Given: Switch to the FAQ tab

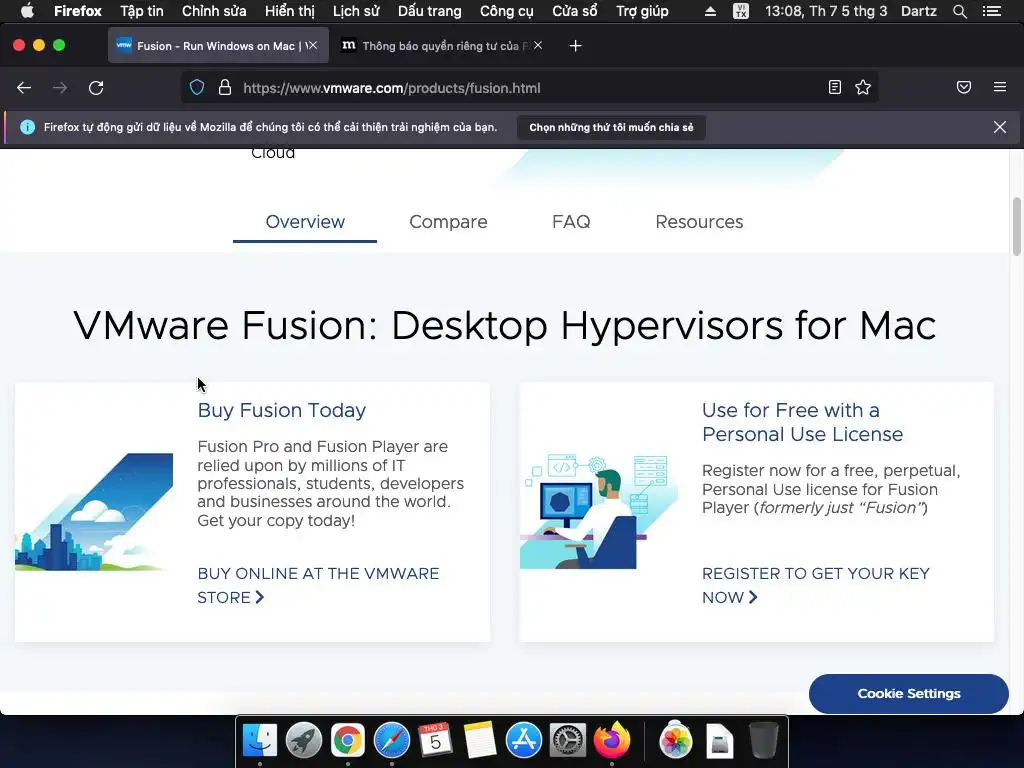Looking at the screenshot, I should pyautogui.click(x=571, y=222).
